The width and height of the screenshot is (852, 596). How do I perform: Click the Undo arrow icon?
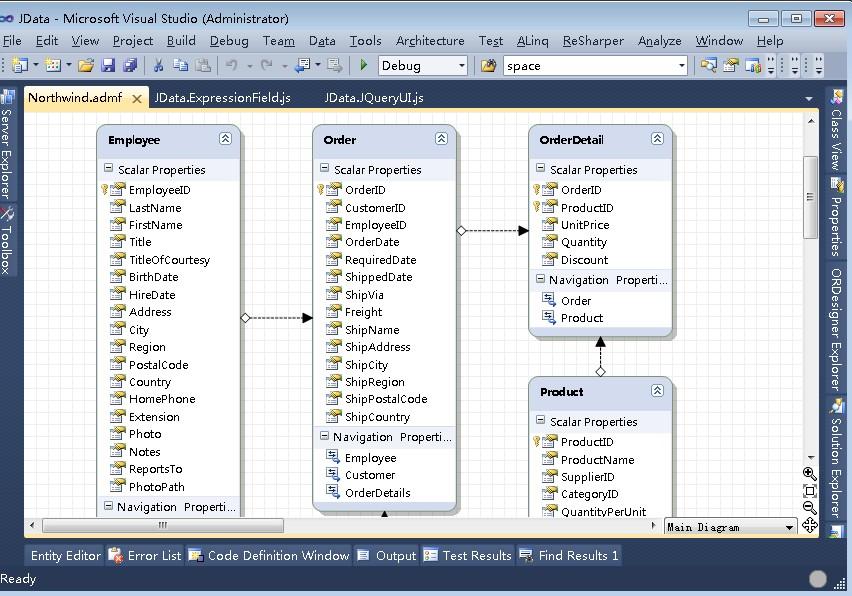pyautogui.click(x=232, y=66)
